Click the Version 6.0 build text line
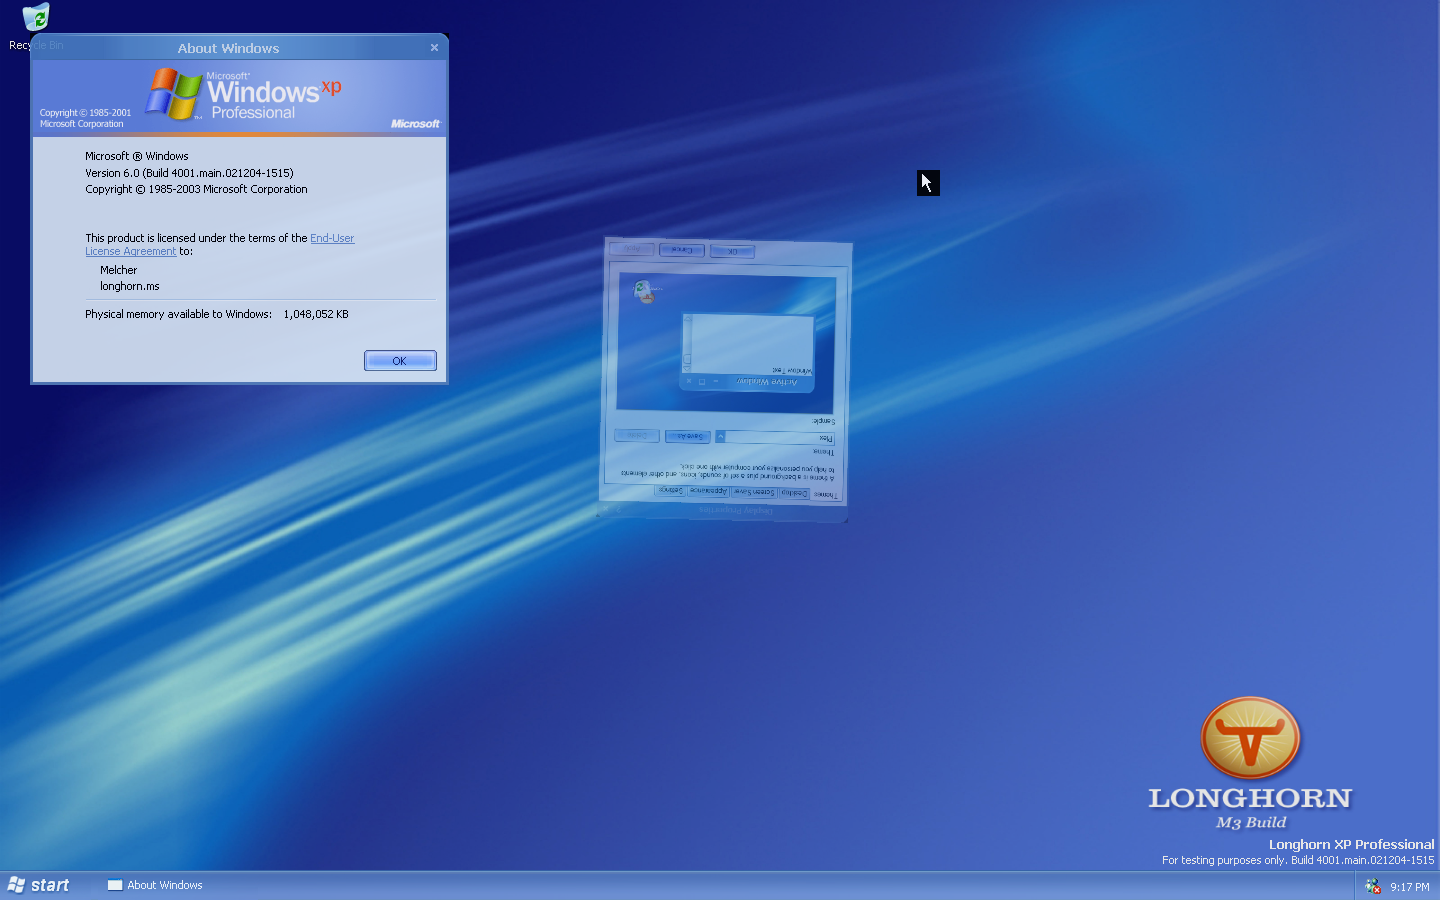The width and height of the screenshot is (1440, 900). 189,173
